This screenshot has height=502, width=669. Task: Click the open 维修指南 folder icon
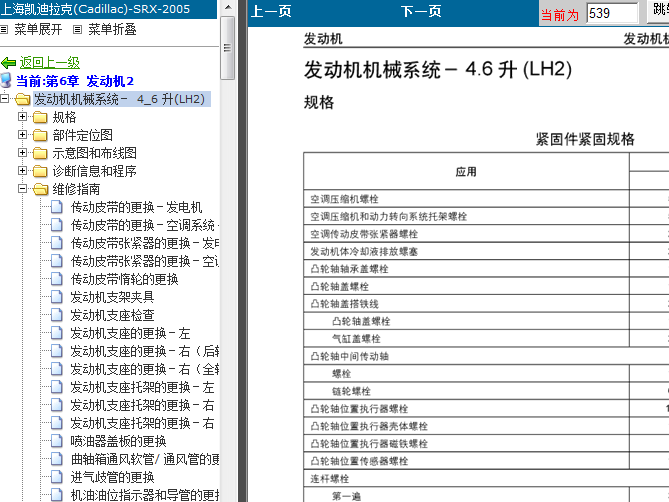click(41, 189)
